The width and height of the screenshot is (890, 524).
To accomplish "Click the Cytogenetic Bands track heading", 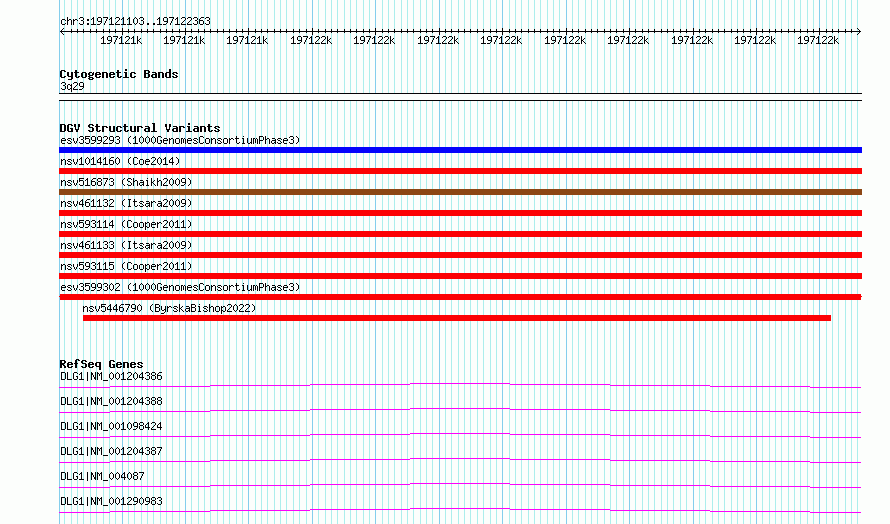I will [119, 74].
